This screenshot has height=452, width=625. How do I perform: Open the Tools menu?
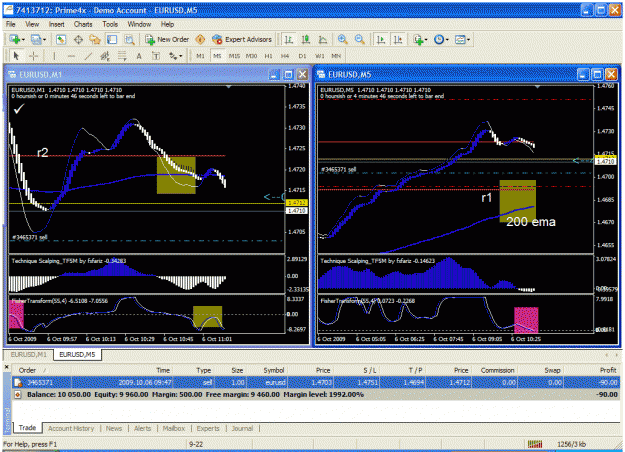click(x=110, y=24)
